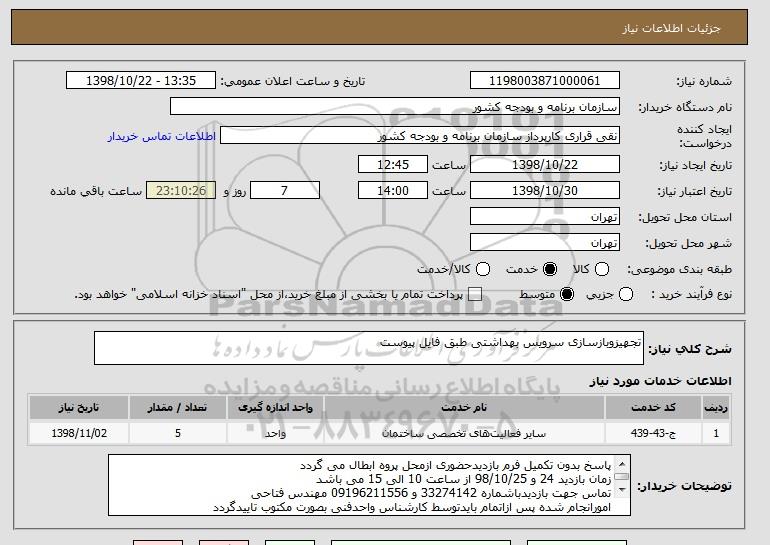Choose the جزیی purchase type radio

(x=626, y=294)
